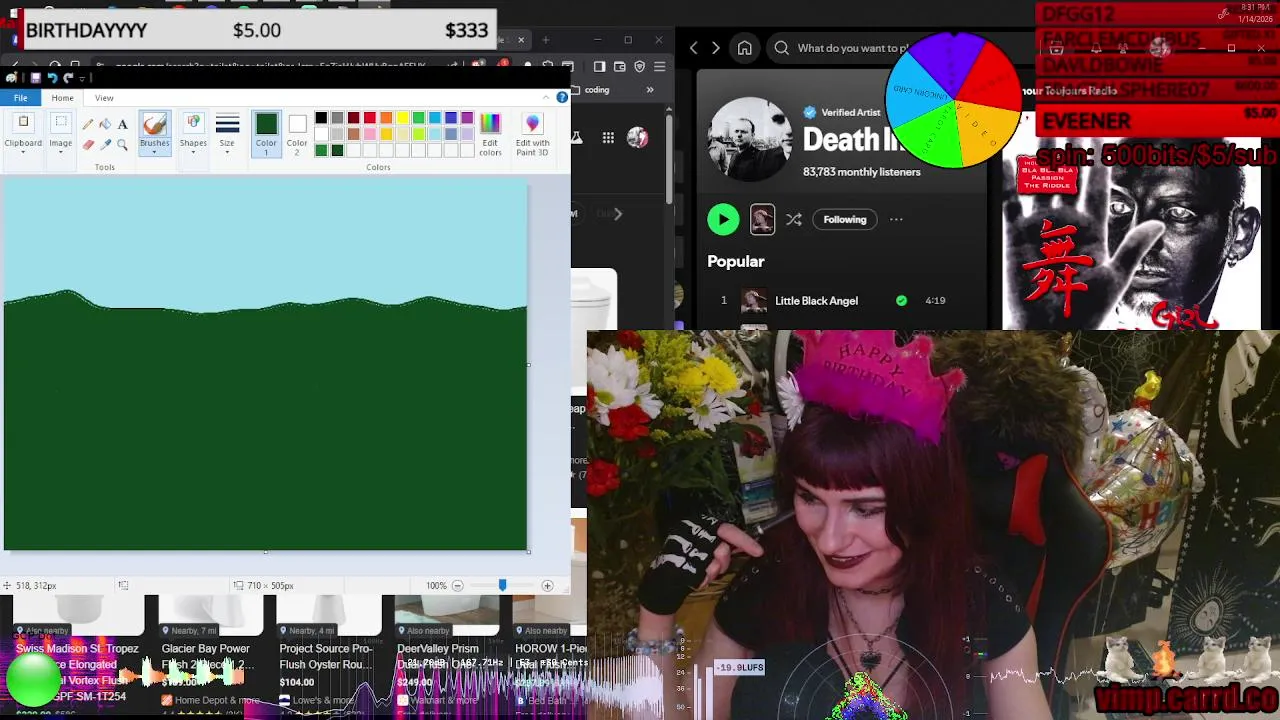Select the Eraser tool in Paint
This screenshot has width=1280, height=720.
click(x=88, y=144)
